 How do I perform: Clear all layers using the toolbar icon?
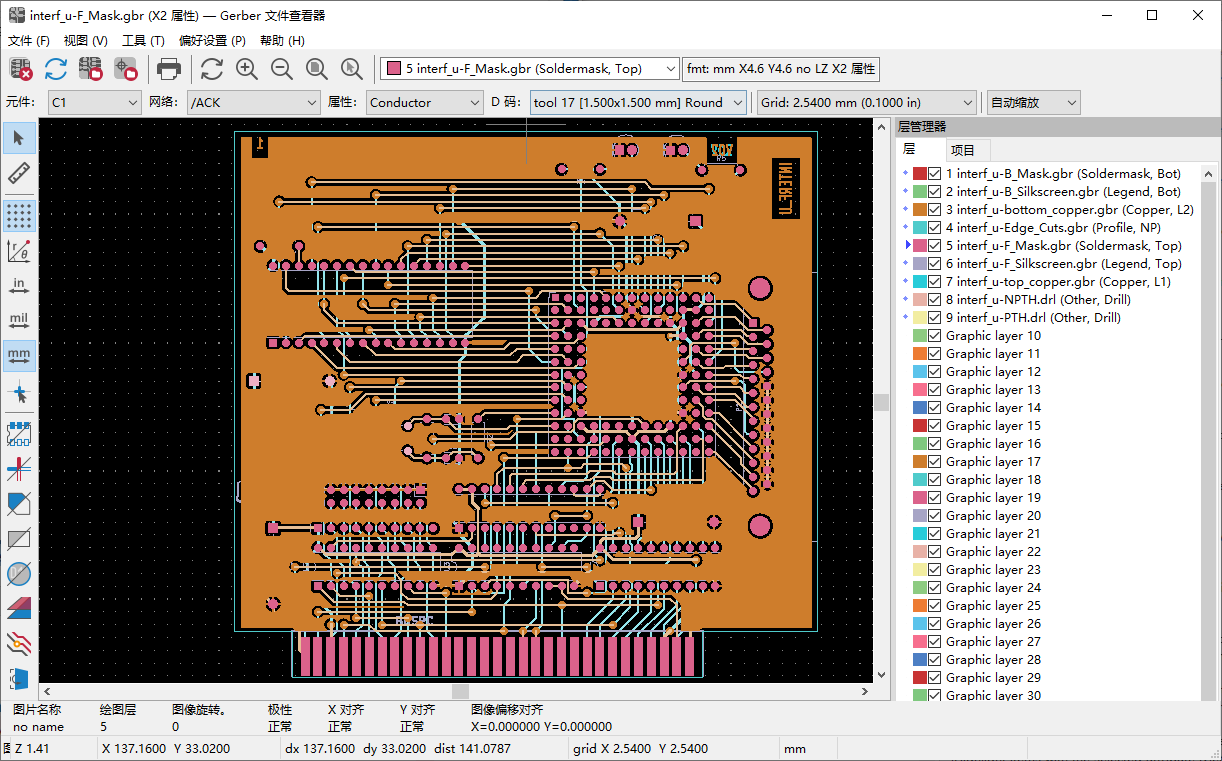(x=19, y=69)
